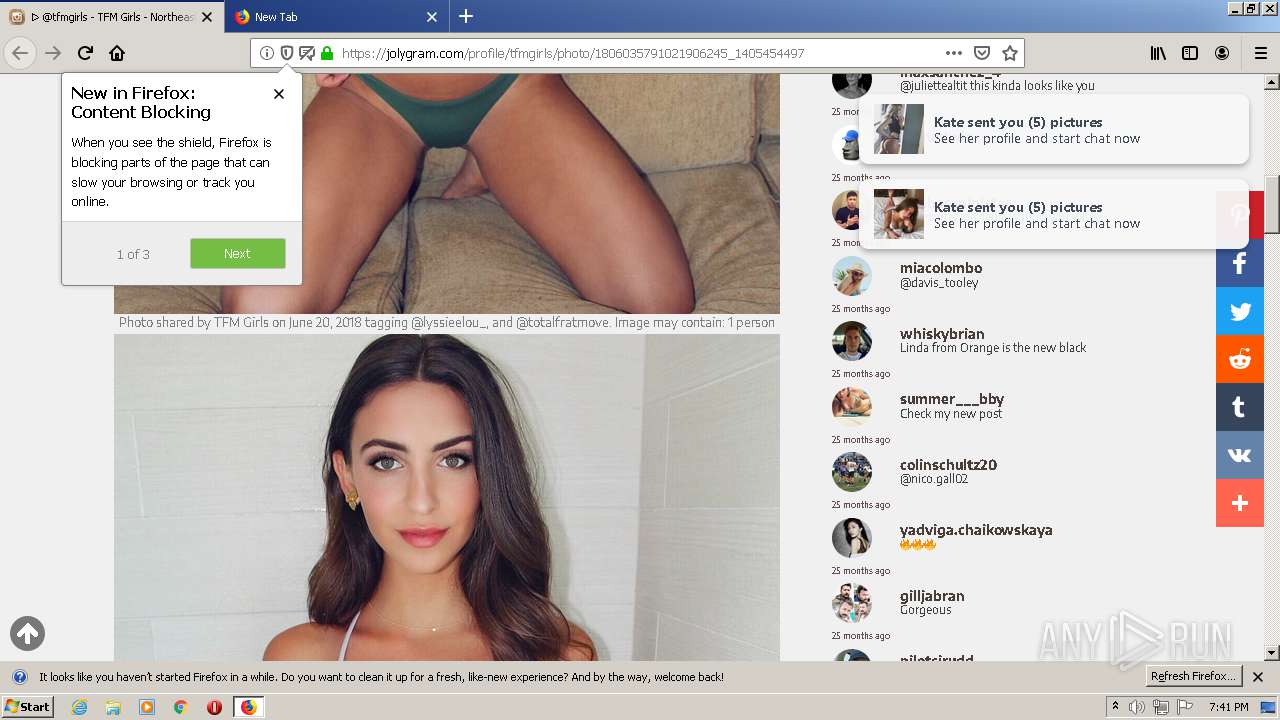Close the @tfmgirls tab
The image size is (1280, 720).
(207, 17)
